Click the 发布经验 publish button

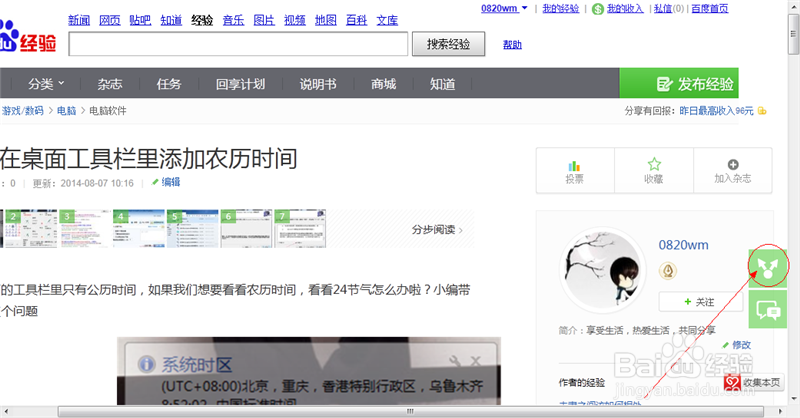point(679,83)
